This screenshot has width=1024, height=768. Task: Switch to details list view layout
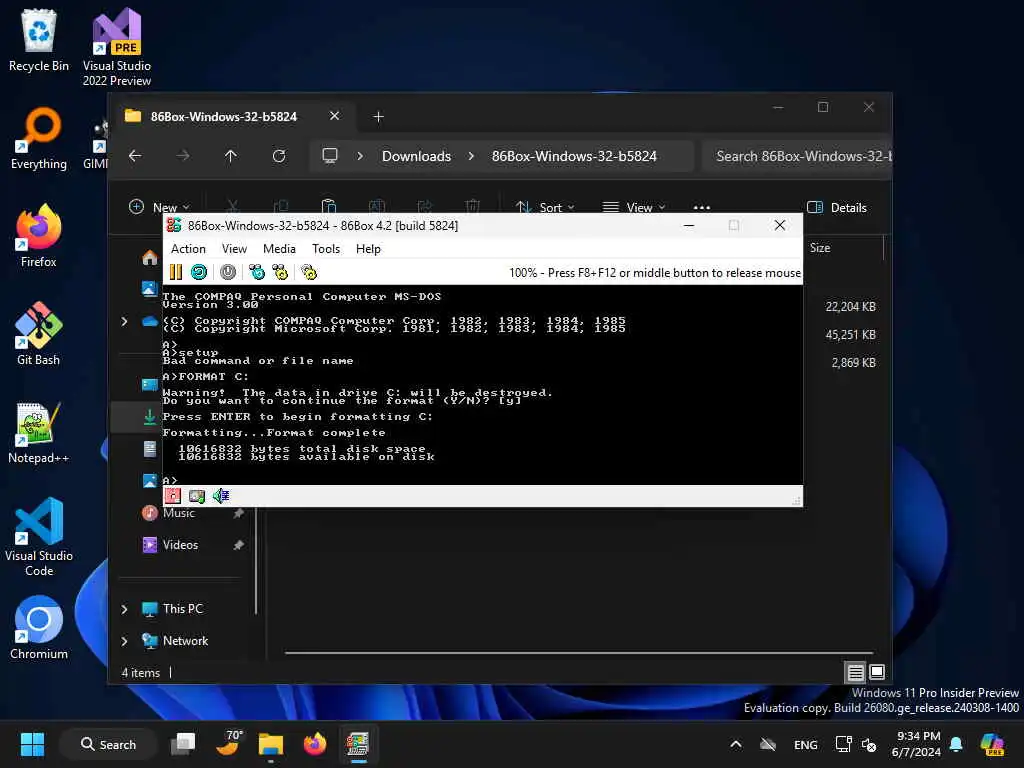coord(855,671)
